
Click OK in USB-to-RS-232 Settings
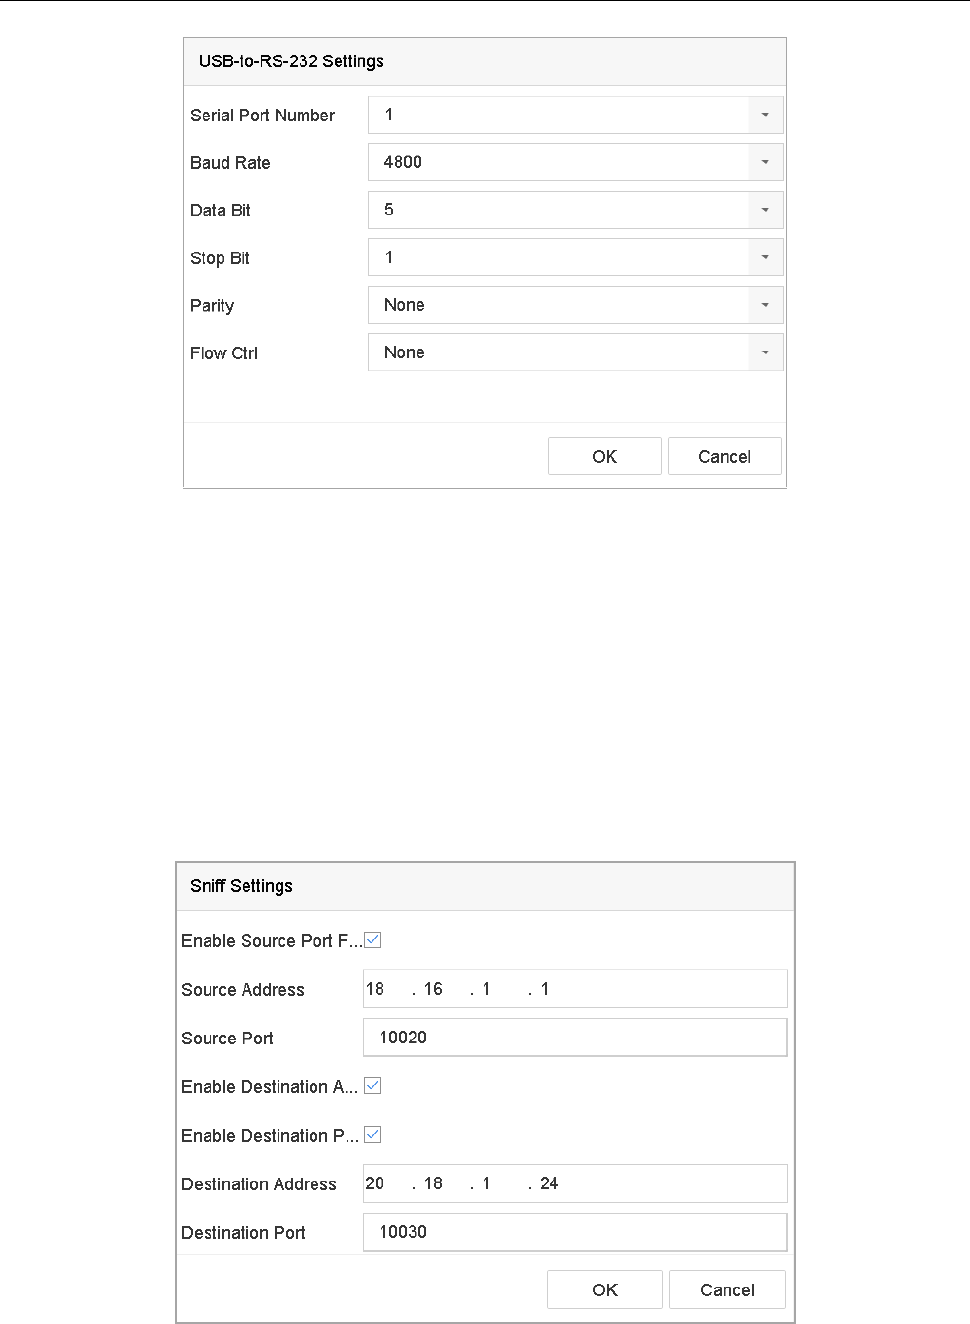[x=604, y=456]
